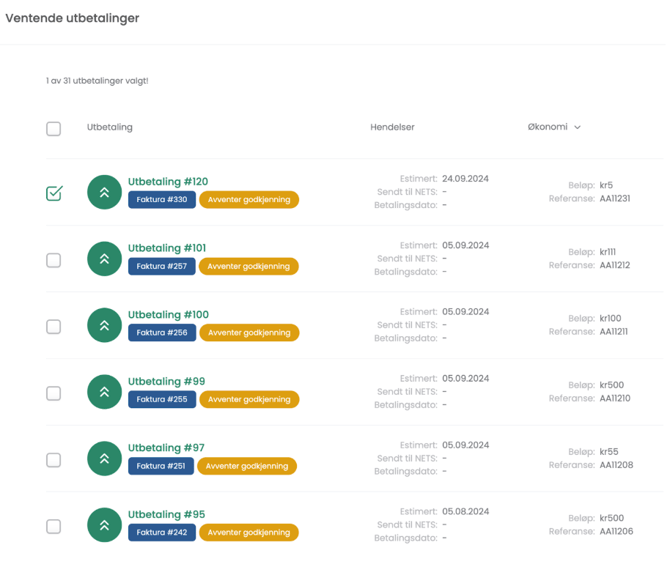Open the Faktura #242 tag
This screenshot has width=670, height=564.
point(161,533)
